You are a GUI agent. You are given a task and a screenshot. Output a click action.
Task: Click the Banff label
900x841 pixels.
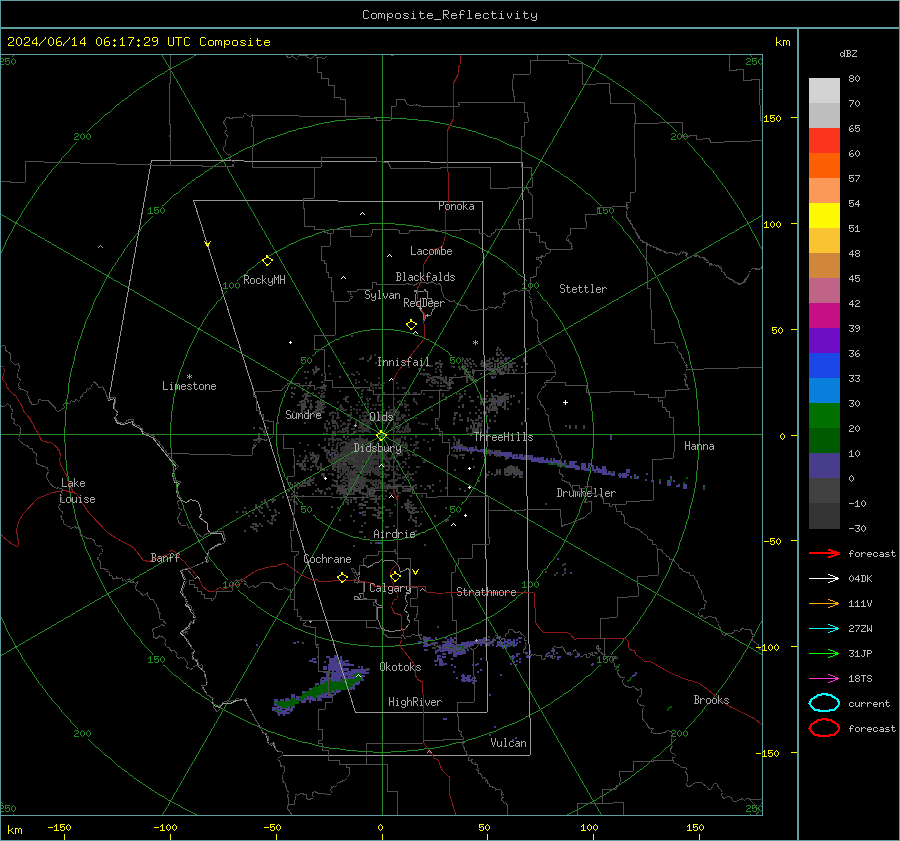click(165, 557)
